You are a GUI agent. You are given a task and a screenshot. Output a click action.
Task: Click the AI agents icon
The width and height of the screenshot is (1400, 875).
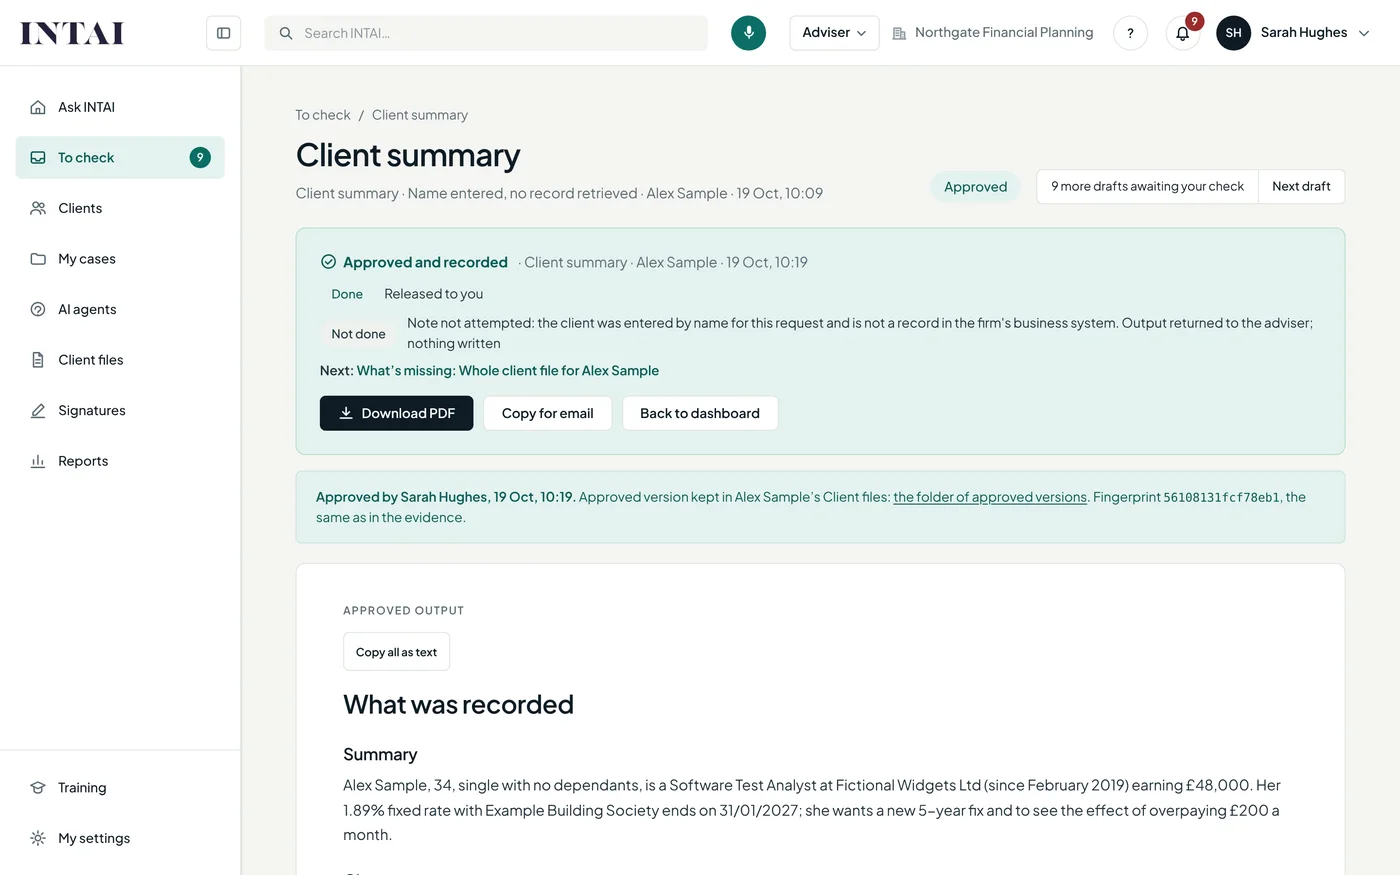38,309
